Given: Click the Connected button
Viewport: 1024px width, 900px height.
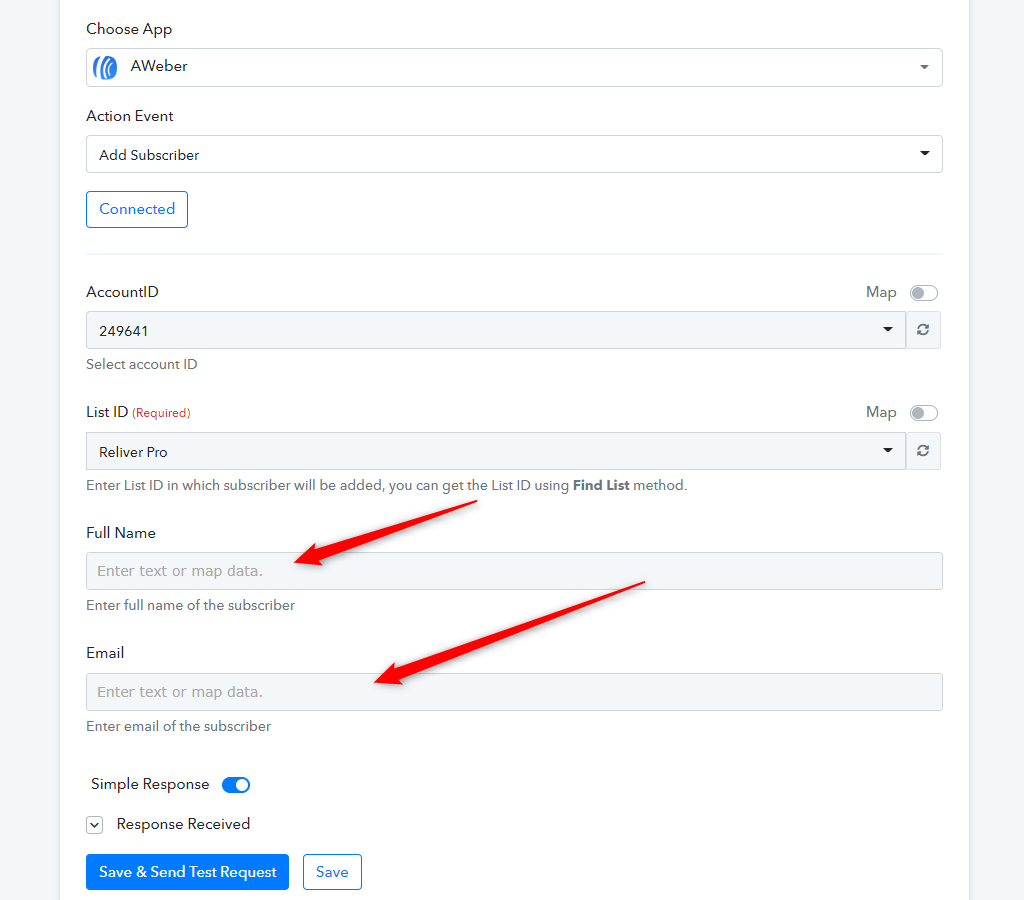Looking at the screenshot, I should [137, 209].
